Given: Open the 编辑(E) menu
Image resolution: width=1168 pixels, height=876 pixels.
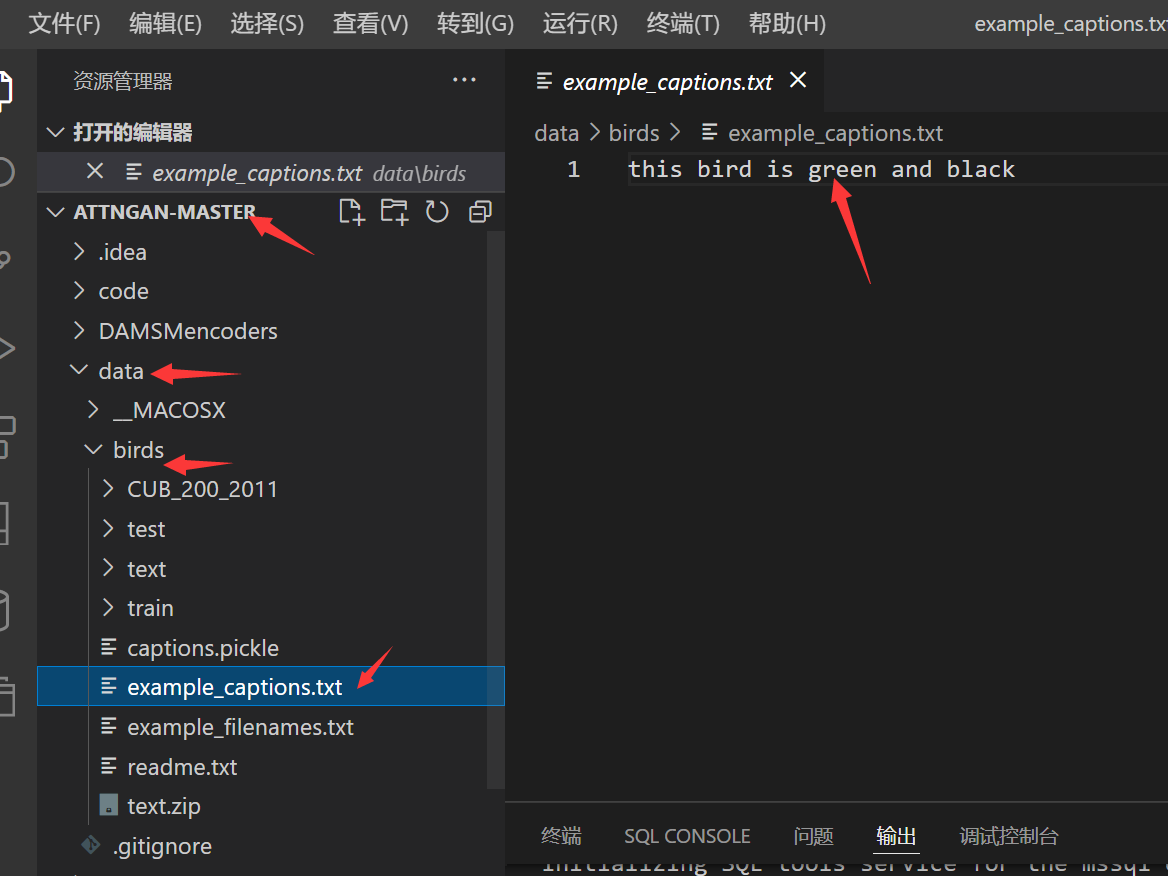Looking at the screenshot, I should (x=165, y=24).
